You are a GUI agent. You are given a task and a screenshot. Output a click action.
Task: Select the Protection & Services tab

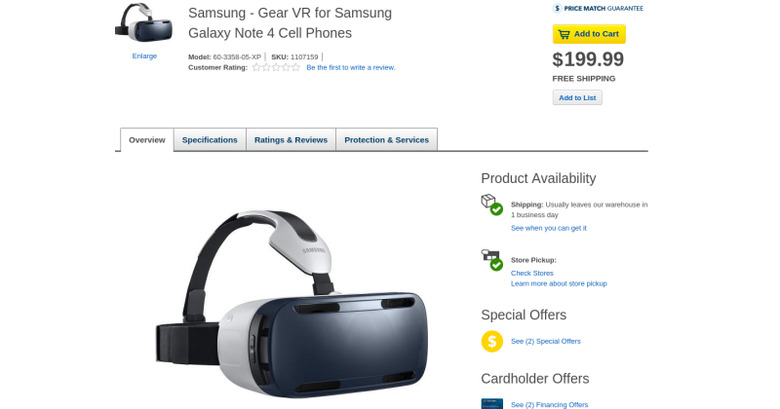(x=387, y=140)
